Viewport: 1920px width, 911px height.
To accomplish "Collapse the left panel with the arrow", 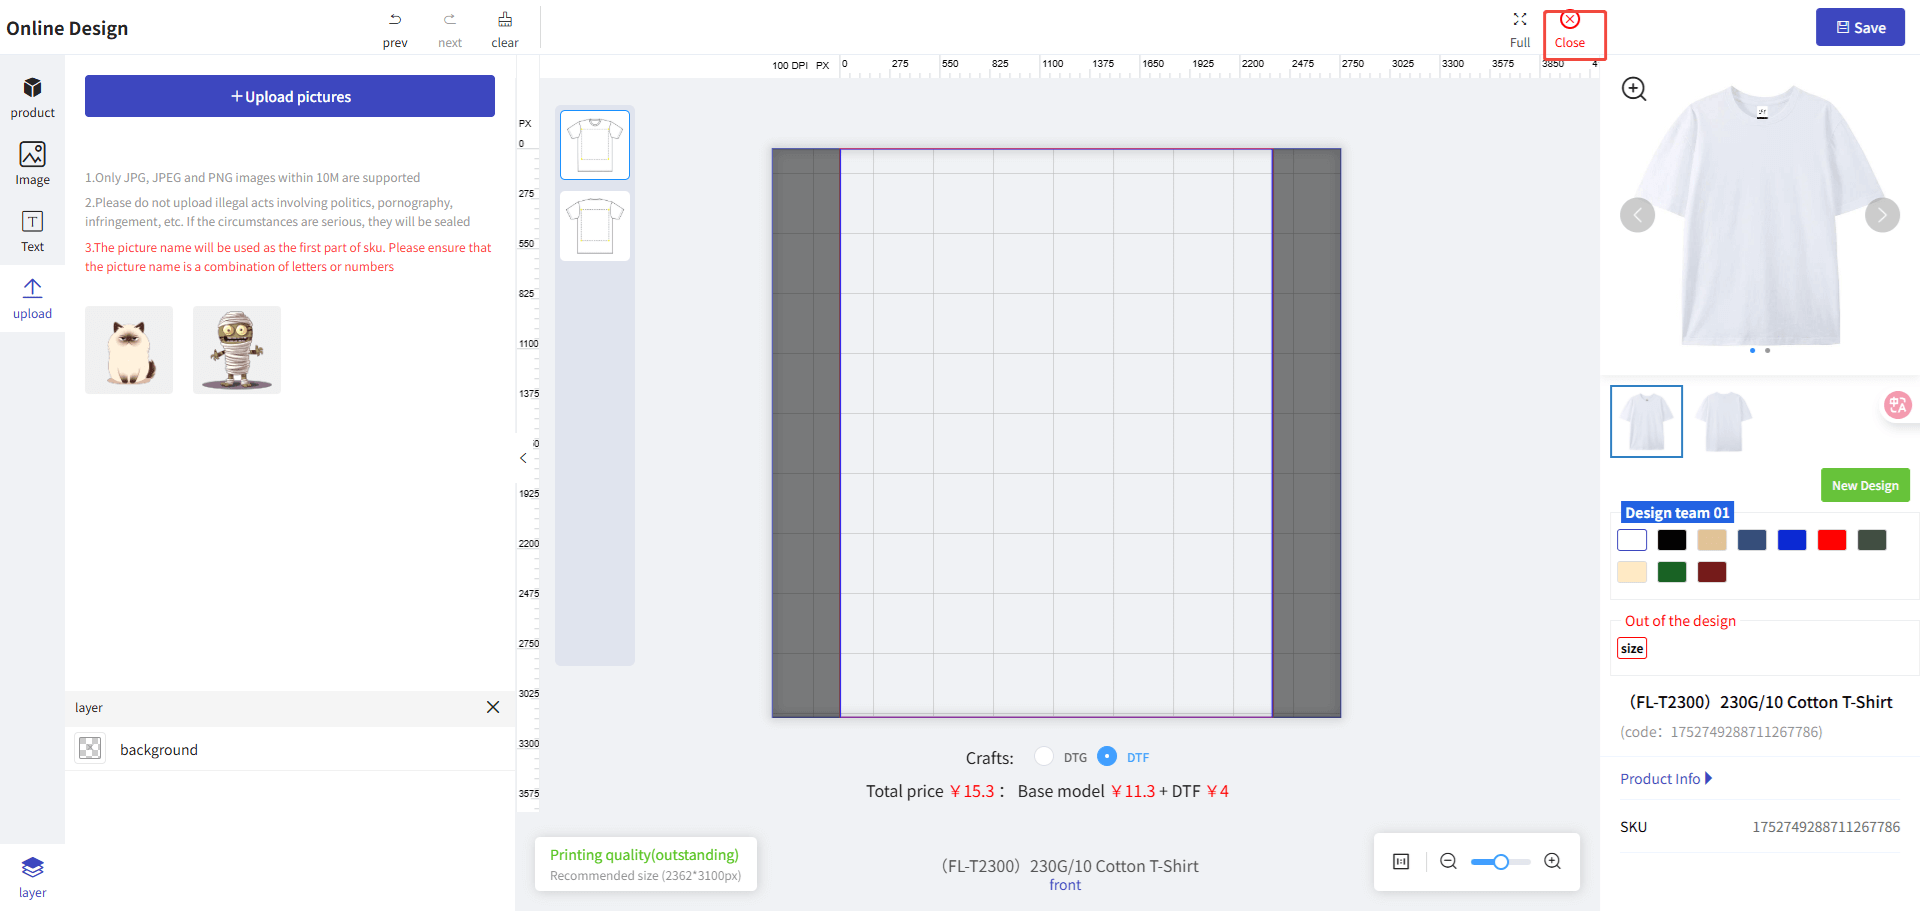I will [x=523, y=458].
